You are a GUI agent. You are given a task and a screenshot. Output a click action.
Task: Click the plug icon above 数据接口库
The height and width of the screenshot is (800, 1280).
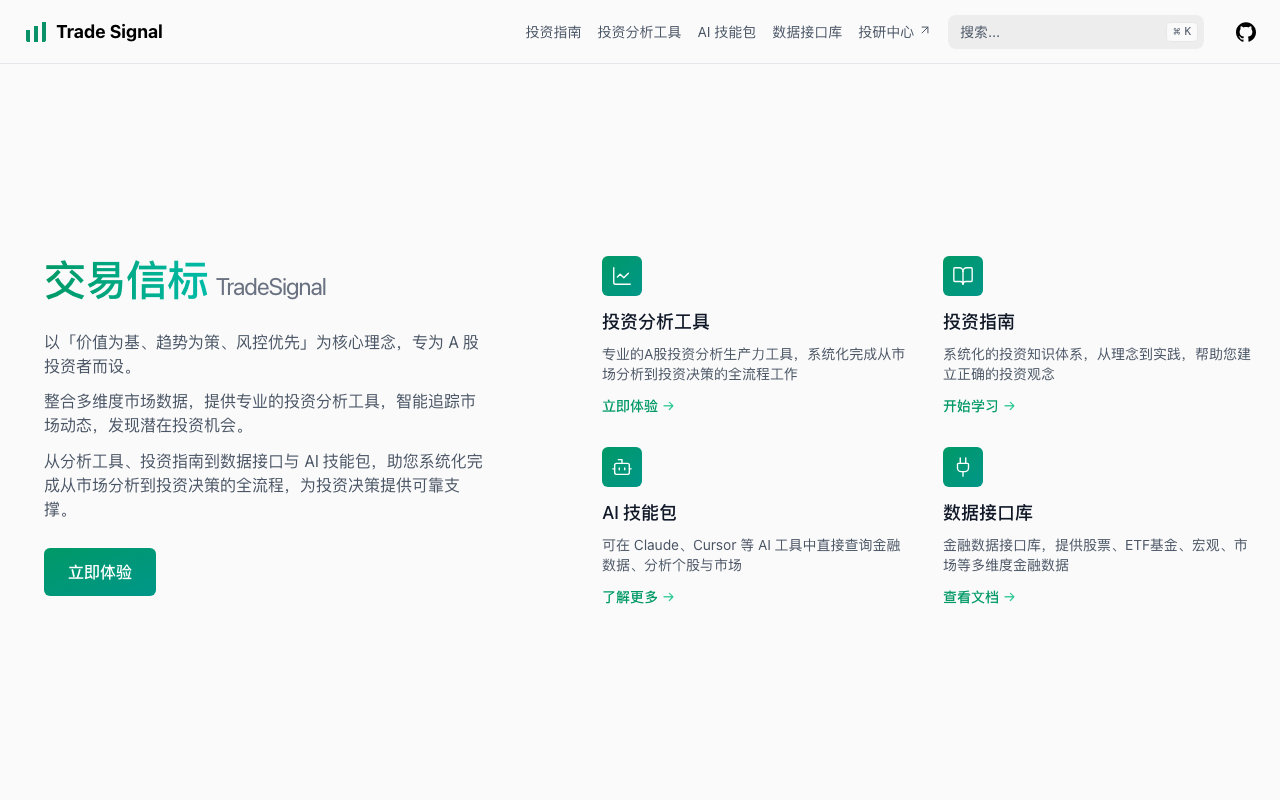coord(963,467)
